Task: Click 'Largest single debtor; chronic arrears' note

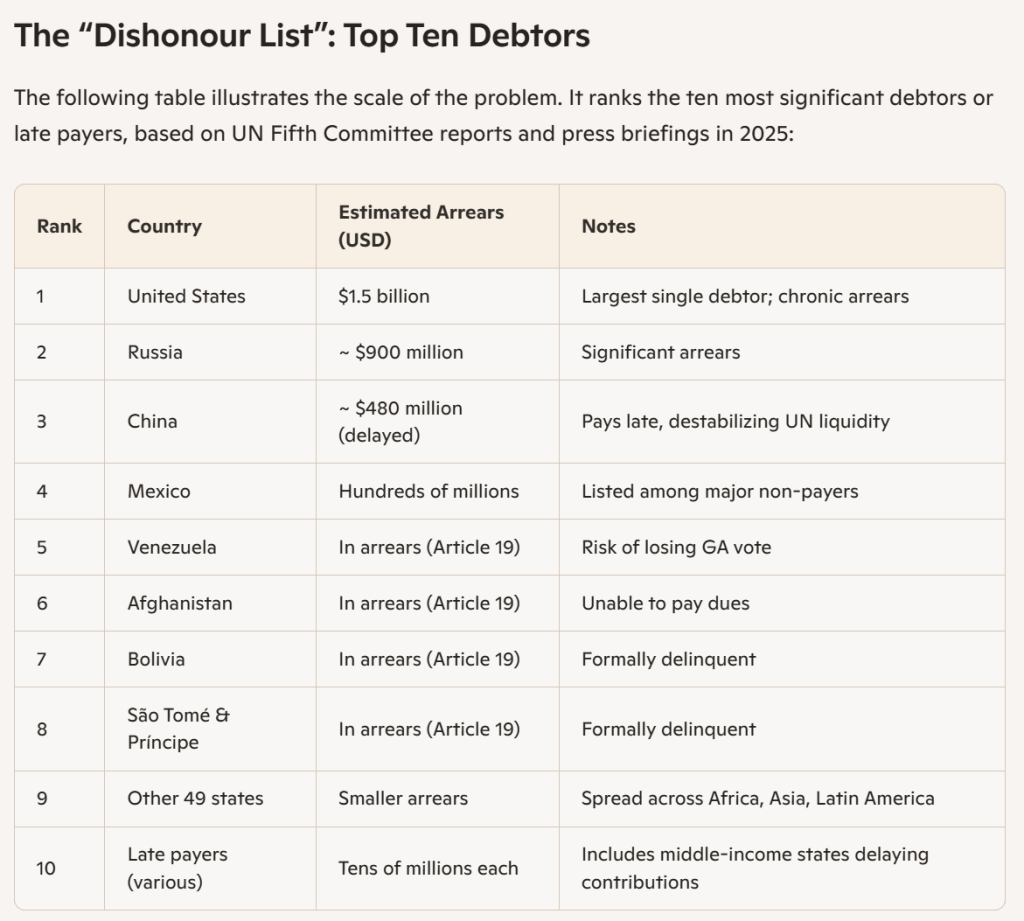Action: click(x=745, y=297)
